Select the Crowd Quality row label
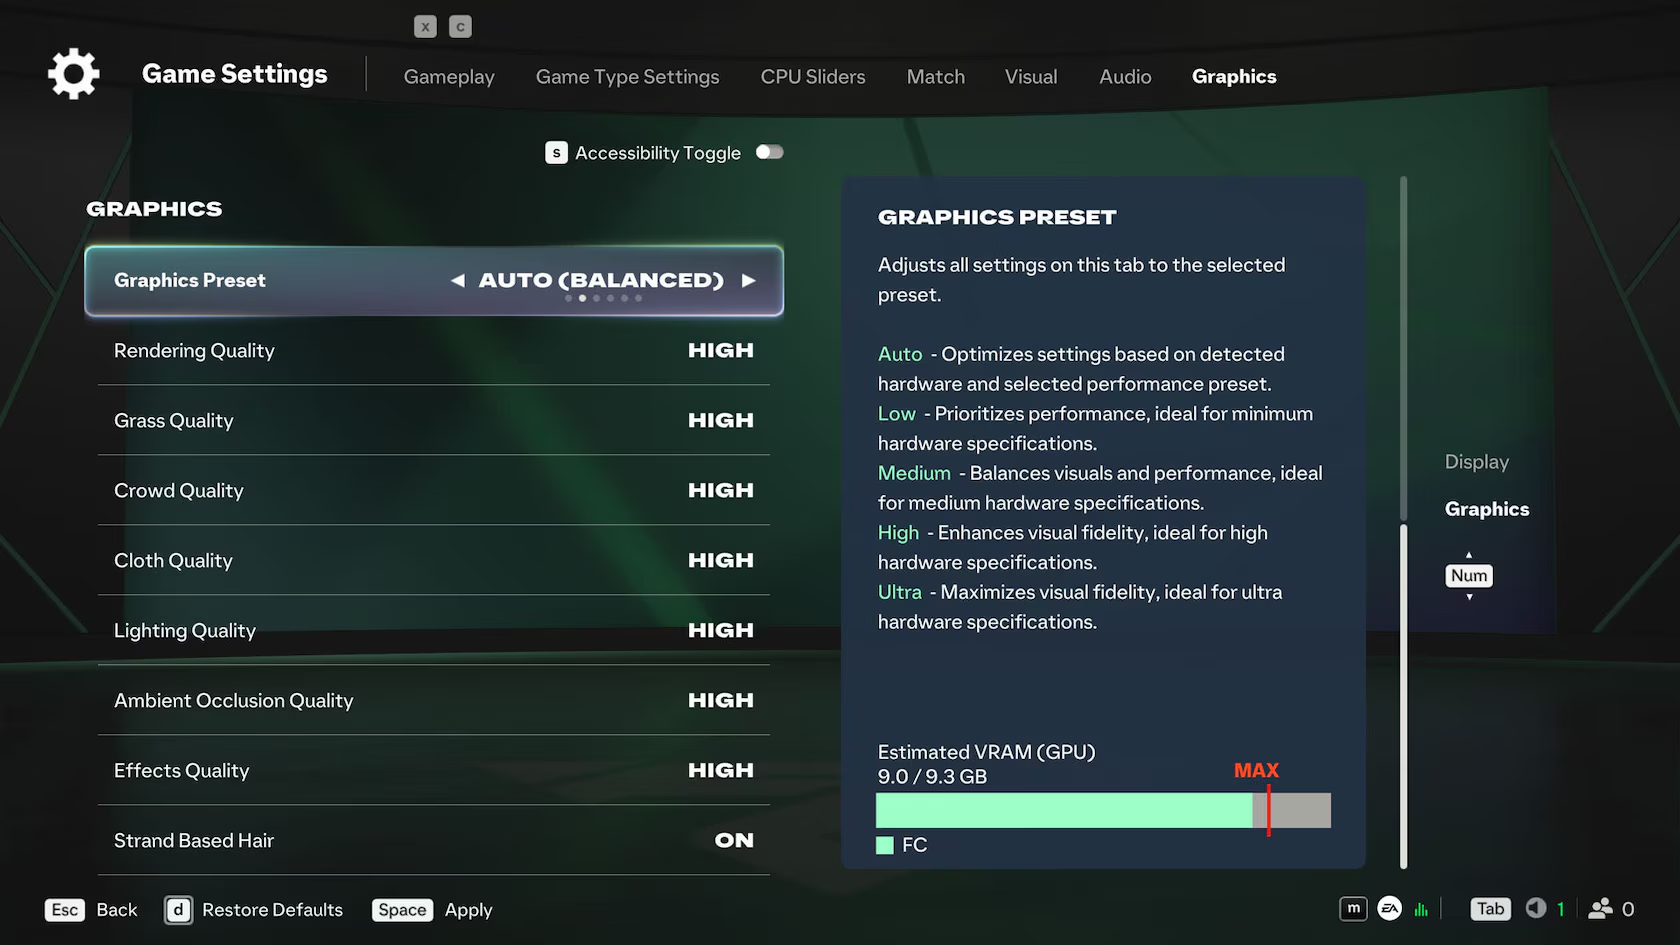Screen dimensions: 1680x945 [178, 491]
